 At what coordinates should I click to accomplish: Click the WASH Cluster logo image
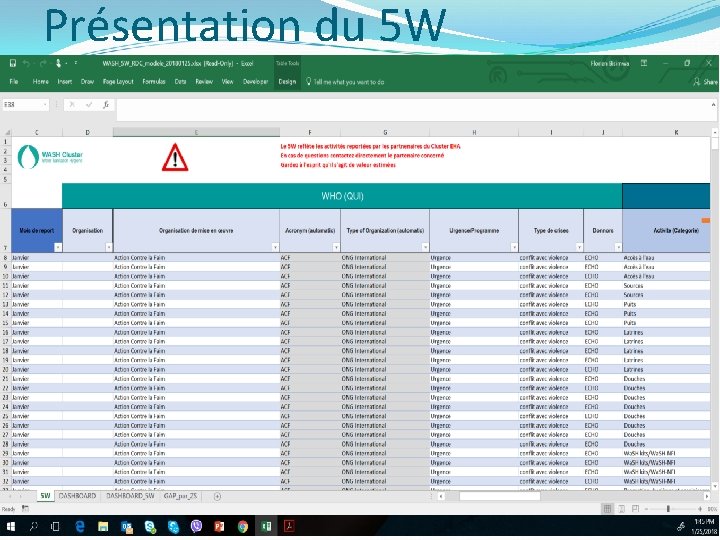coord(51,157)
